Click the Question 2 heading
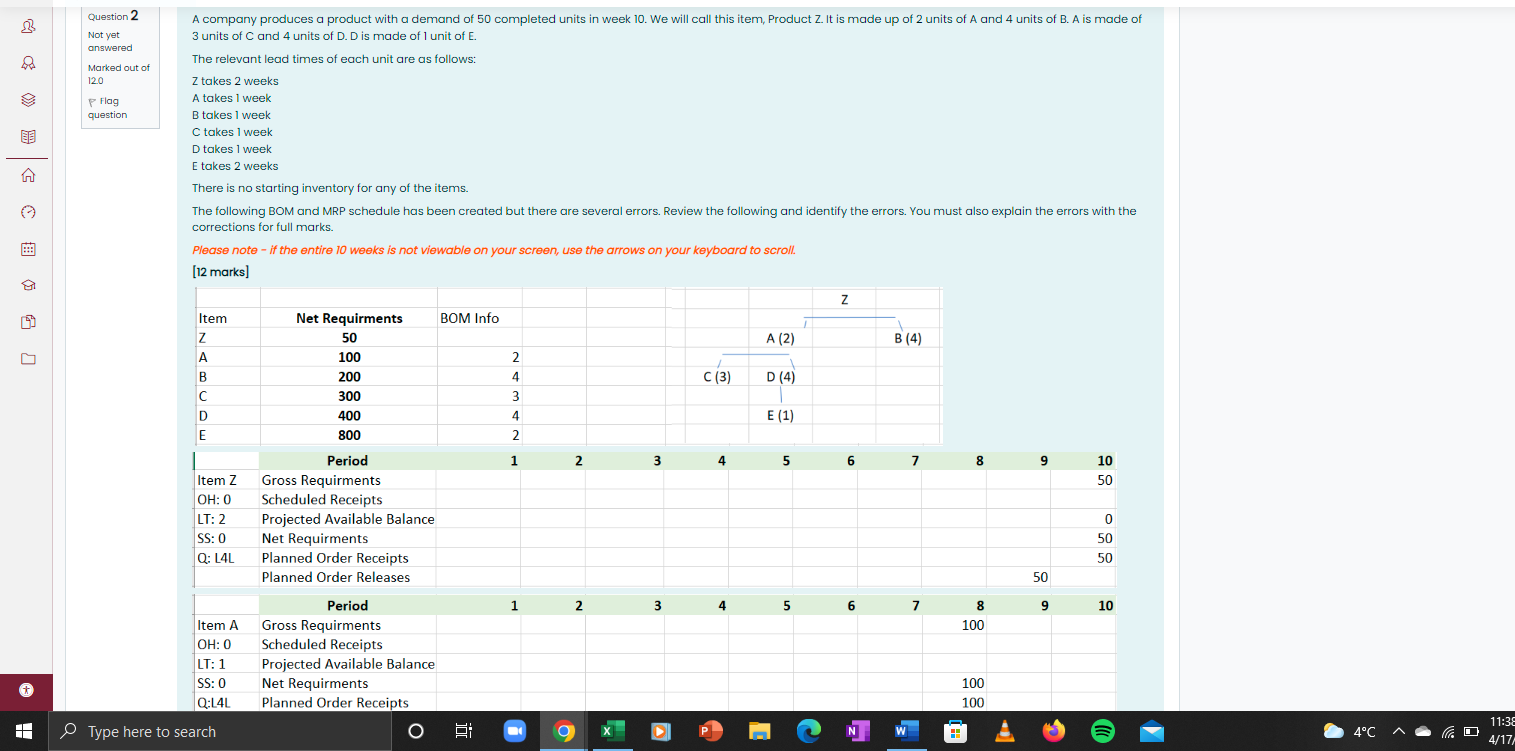 pyautogui.click(x=113, y=16)
